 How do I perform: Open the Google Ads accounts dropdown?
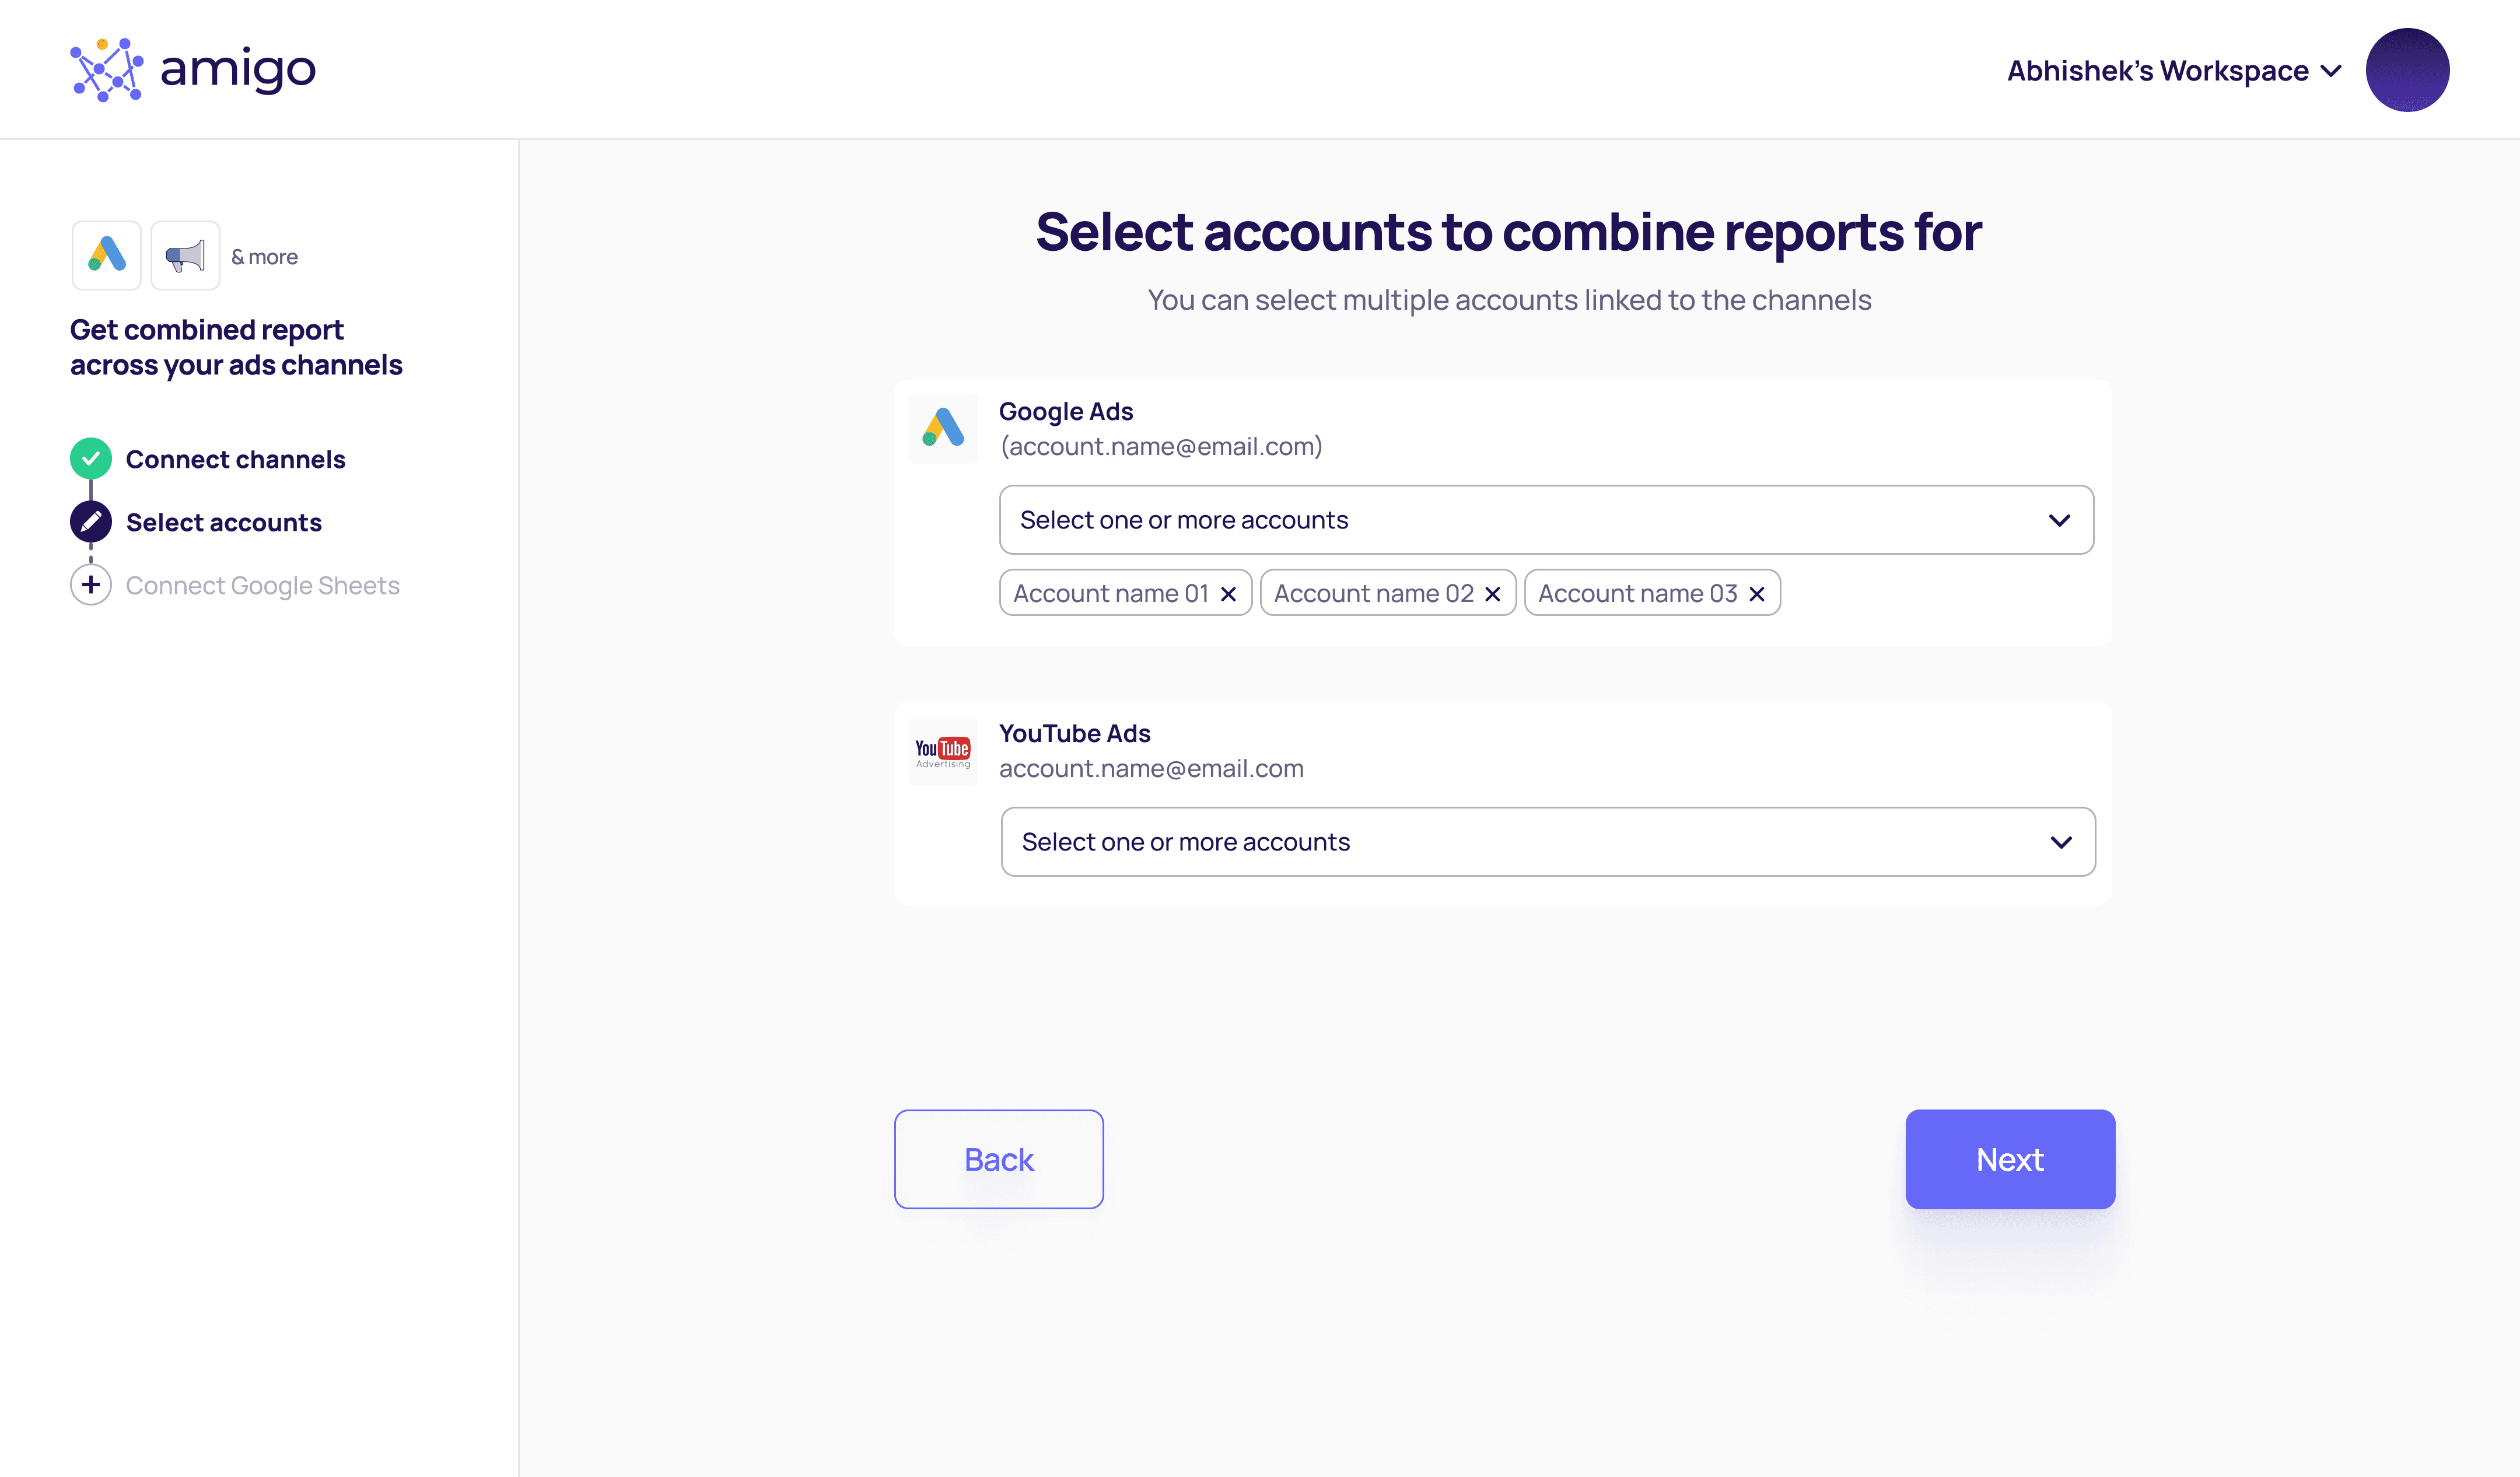1546,520
